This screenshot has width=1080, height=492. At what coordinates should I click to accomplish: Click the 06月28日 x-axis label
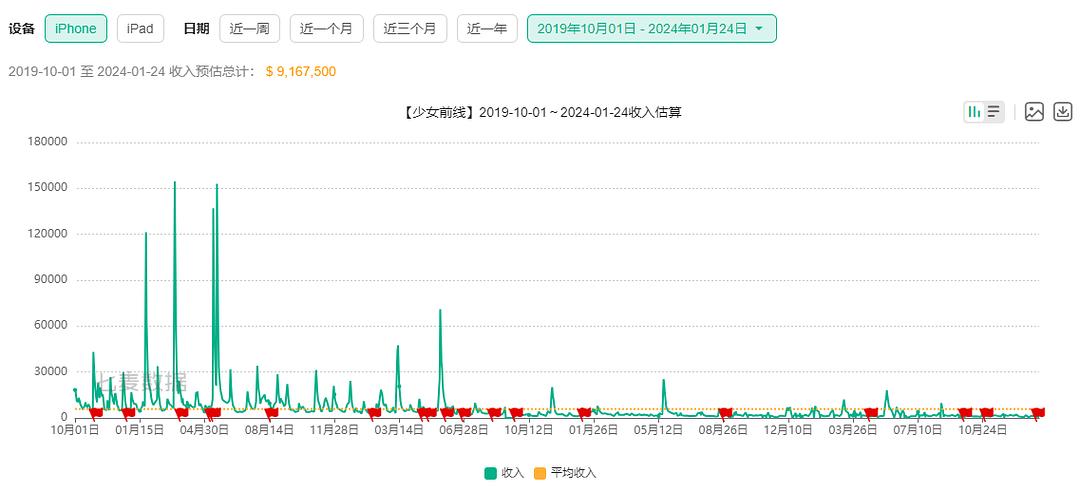(x=464, y=430)
